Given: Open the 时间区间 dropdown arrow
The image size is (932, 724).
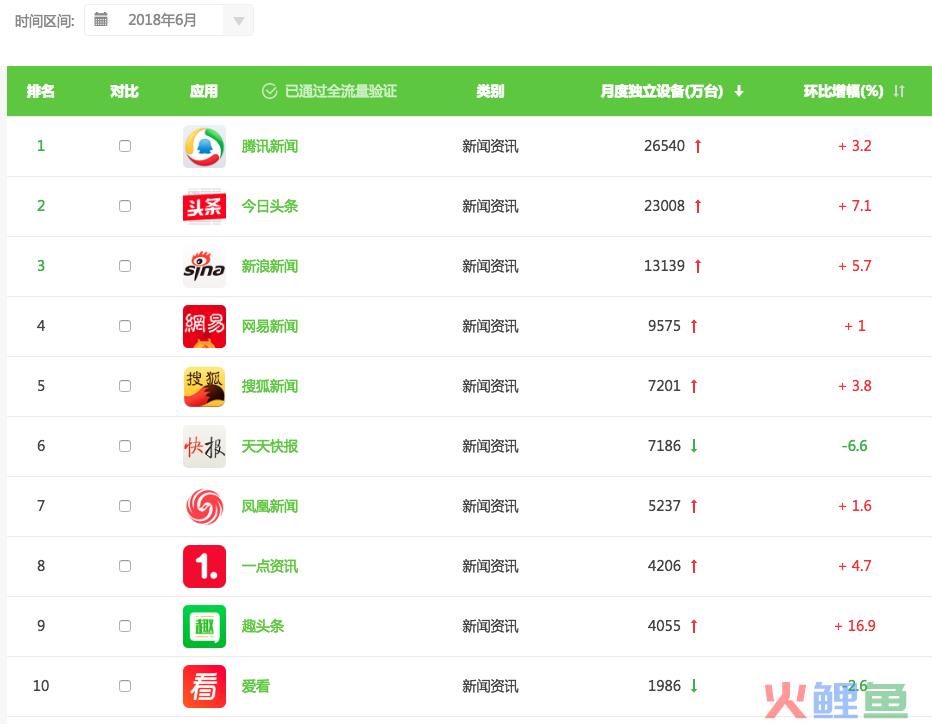Looking at the screenshot, I should (x=238, y=21).
